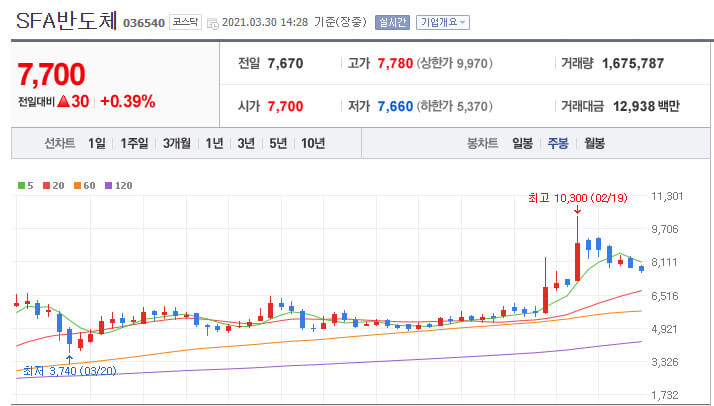Click the 상한가 9,970 upper limit text
Image resolution: width=714 pixels, height=406 pixels.
(454, 64)
